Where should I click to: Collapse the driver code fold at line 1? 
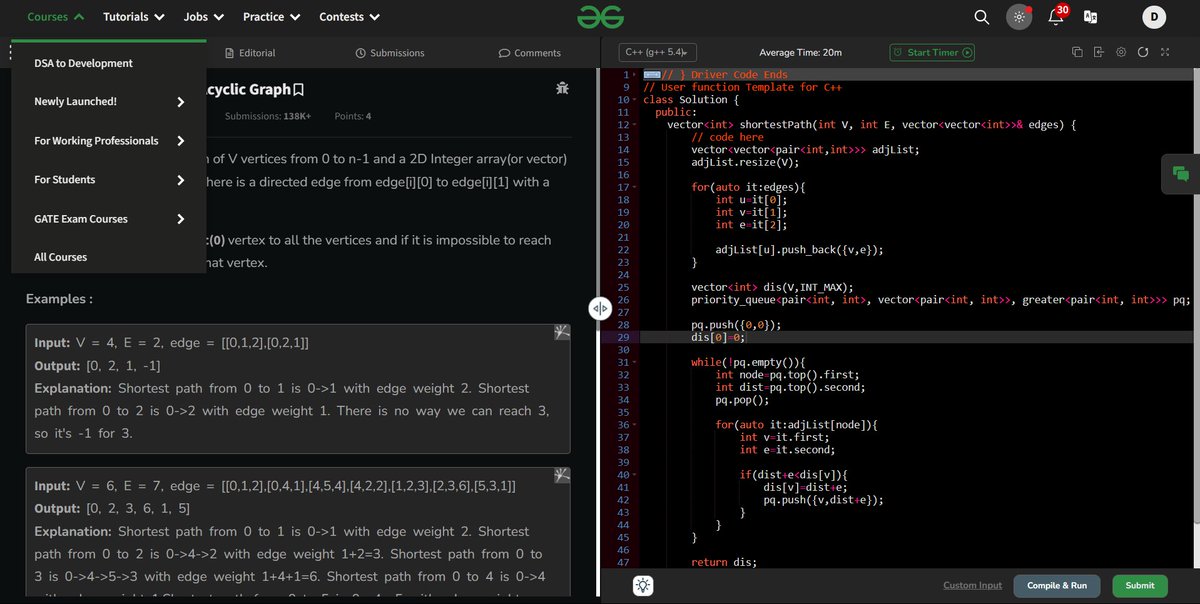click(634, 73)
